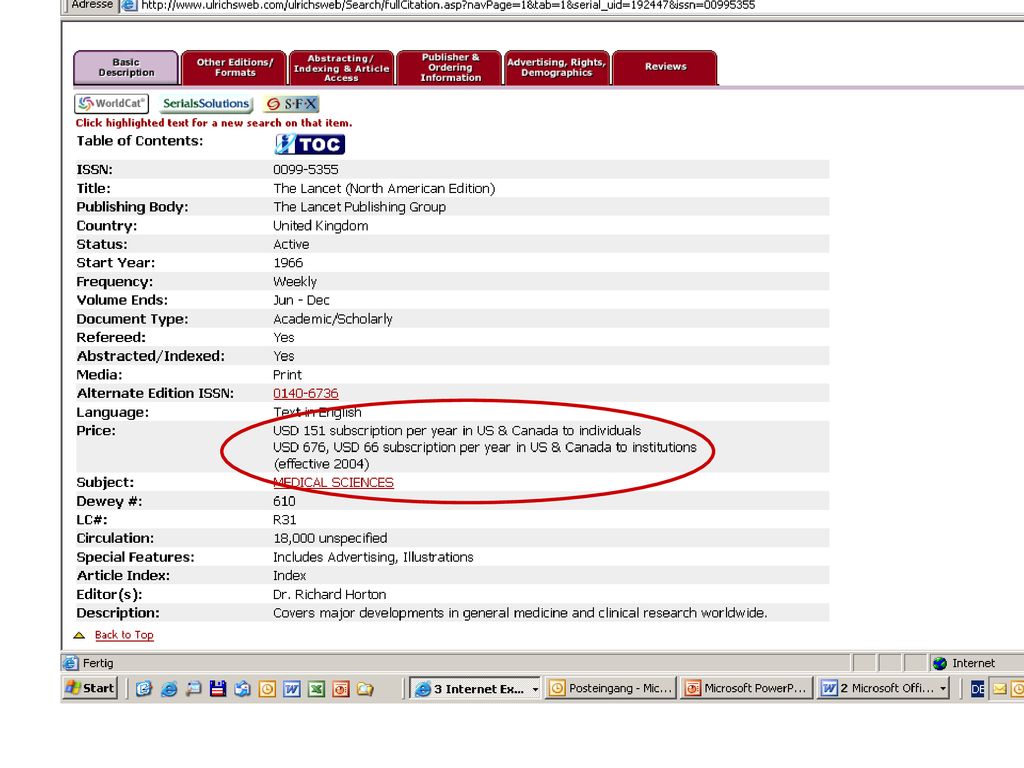The width and height of the screenshot is (1024, 768).
Task: Click The Lancet Publishing Group text
Action: (x=359, y=207)
